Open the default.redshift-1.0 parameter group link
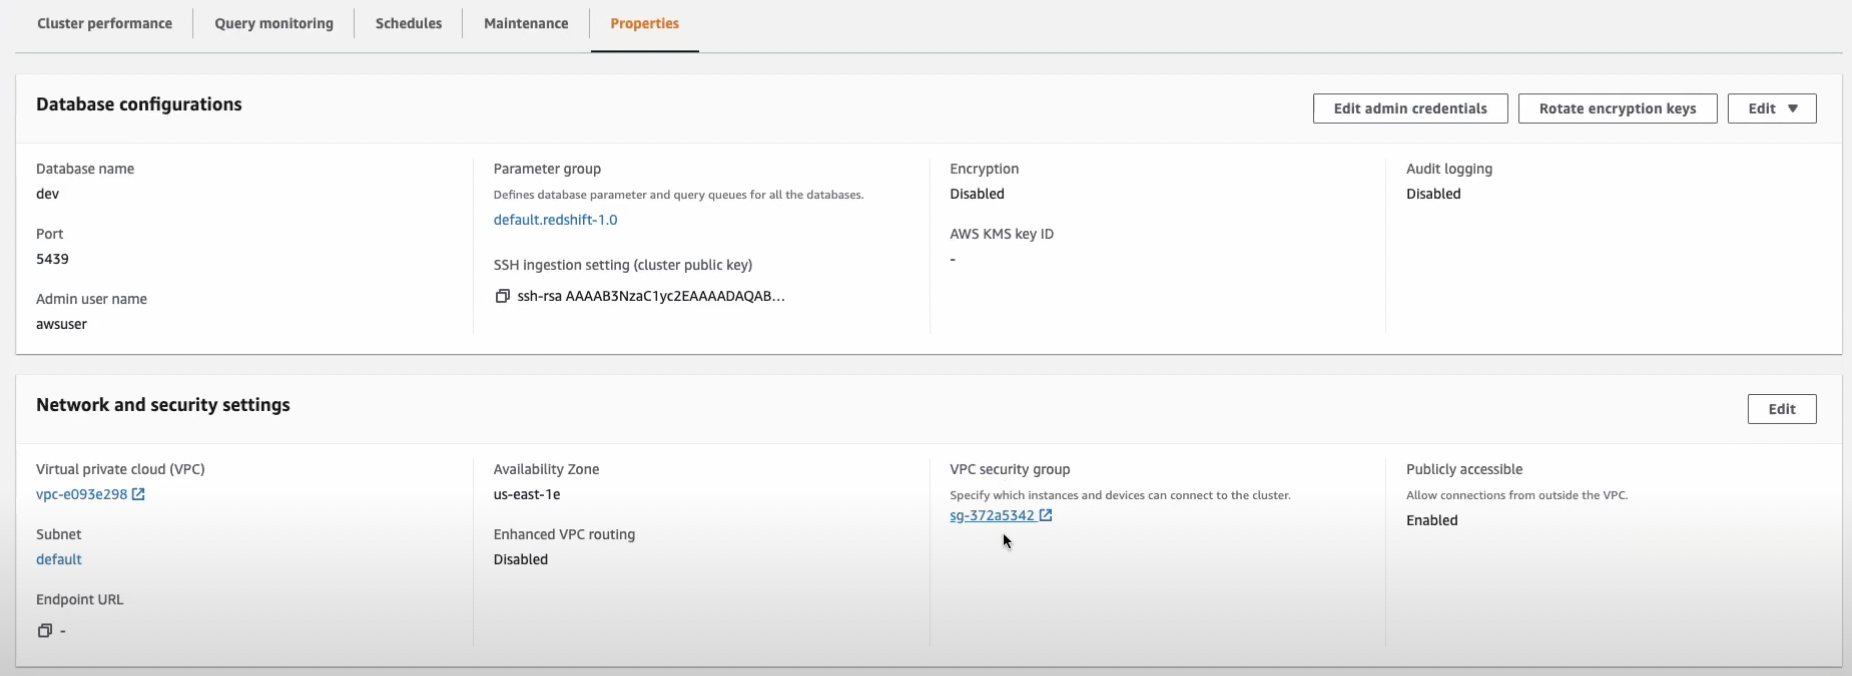The width and height of the screenshot is (1852, 676). point(555,220)
